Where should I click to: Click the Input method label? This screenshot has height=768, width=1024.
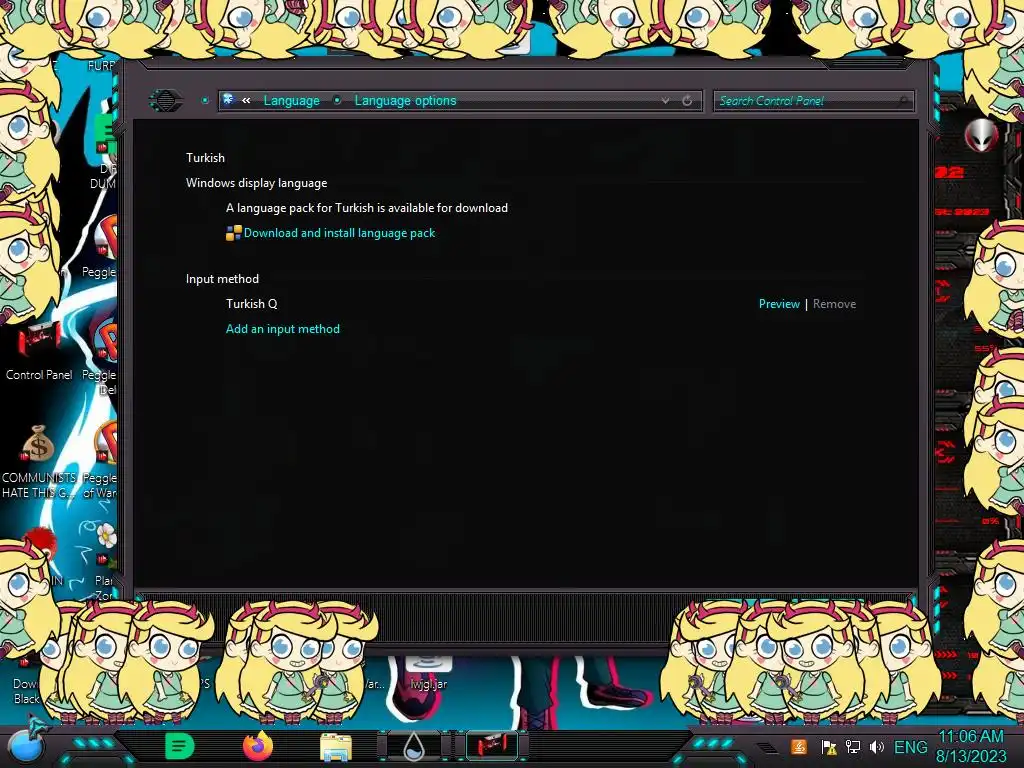(222, 279)
